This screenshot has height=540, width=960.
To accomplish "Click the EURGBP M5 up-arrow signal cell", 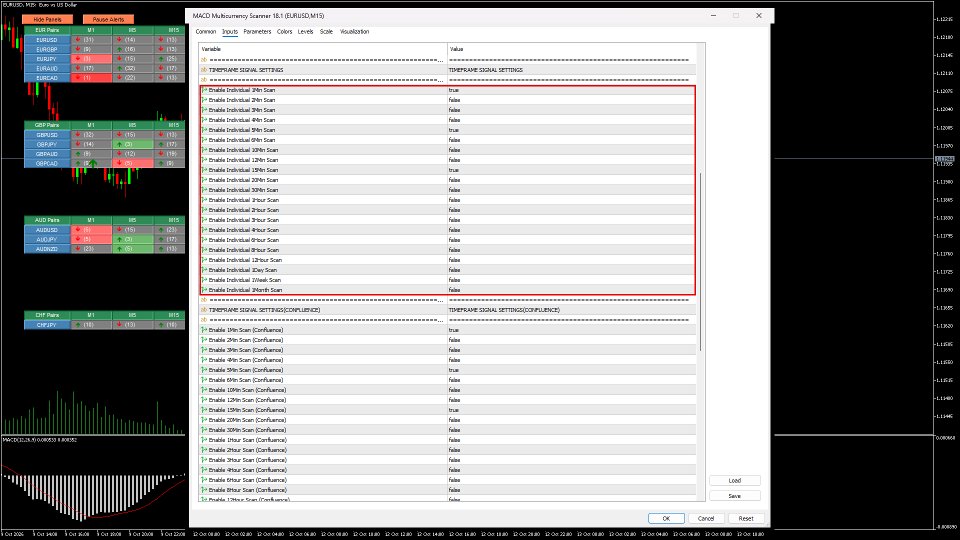I will pos(133,49).
